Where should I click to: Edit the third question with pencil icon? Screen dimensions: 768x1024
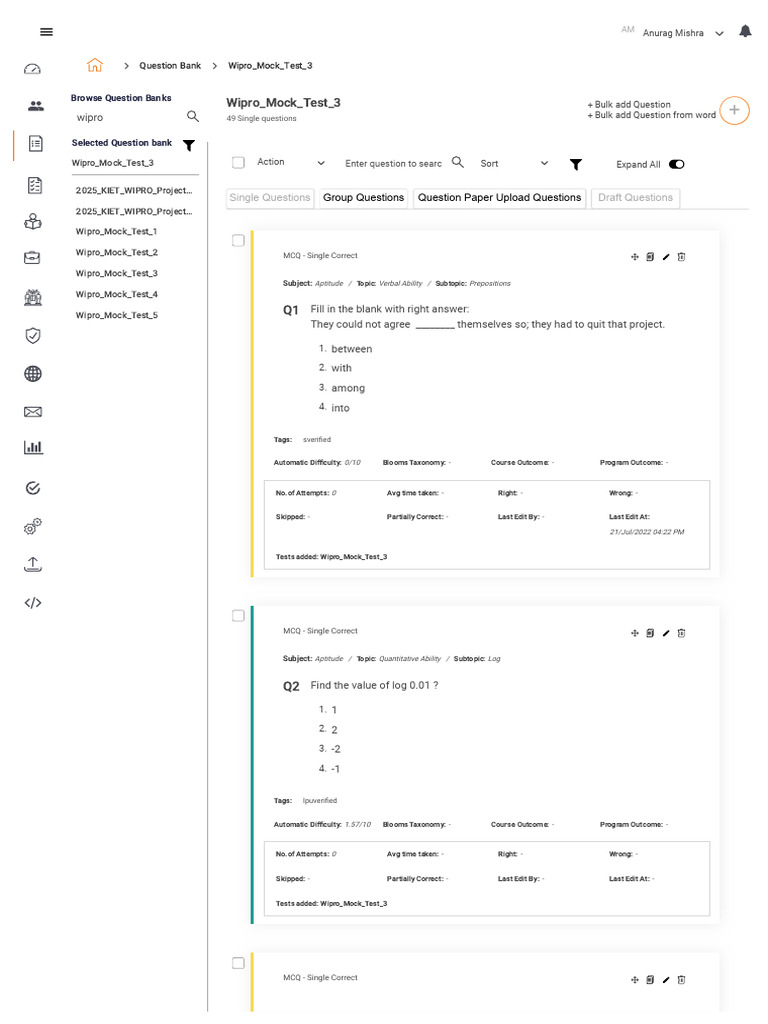[x=666, y=980]
